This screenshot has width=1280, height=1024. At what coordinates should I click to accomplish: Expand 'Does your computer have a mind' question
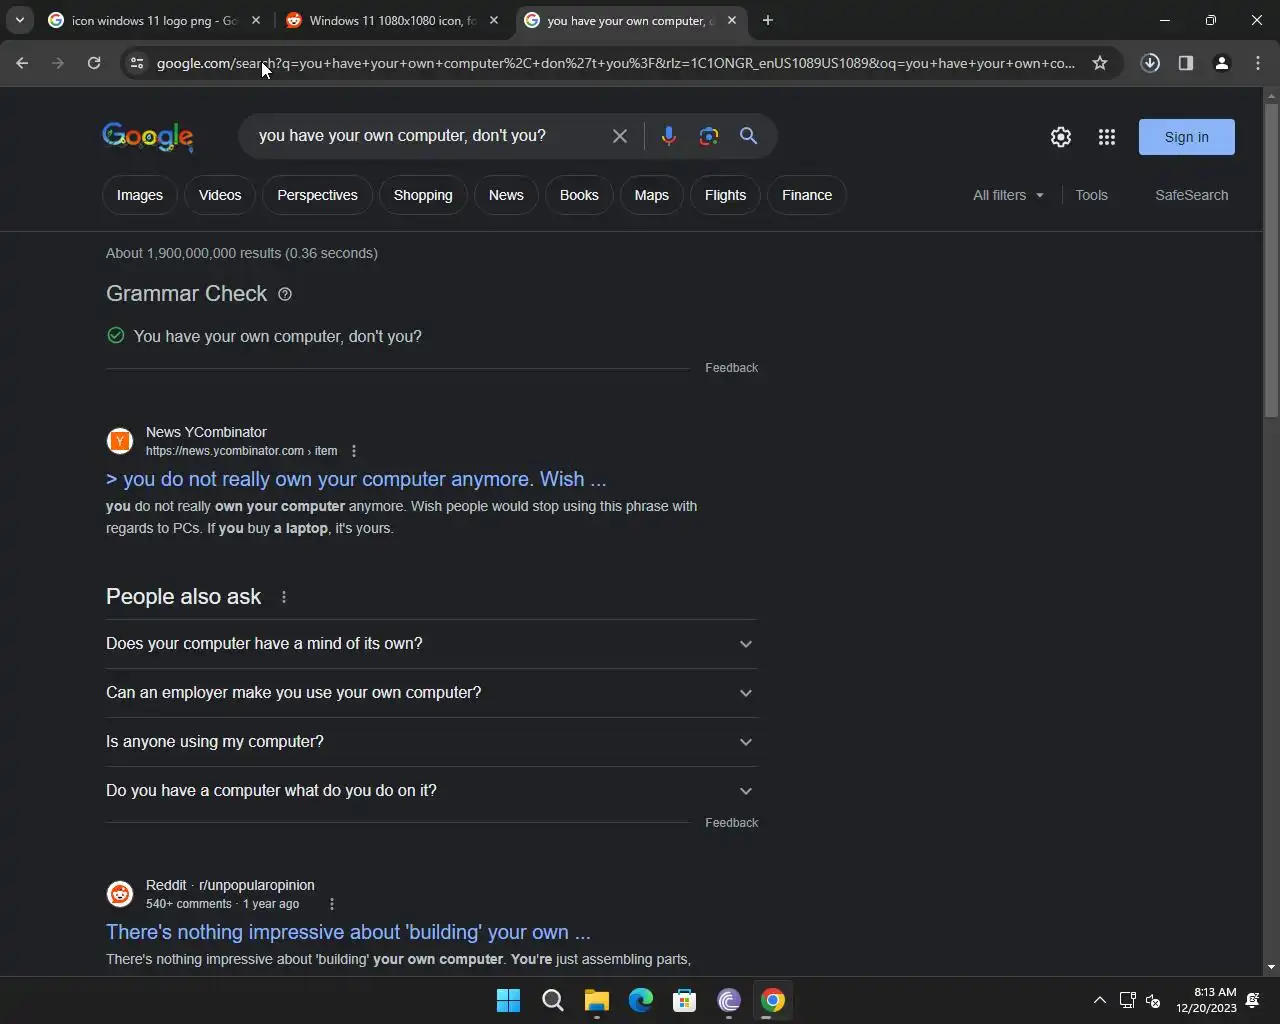point(431,644)
